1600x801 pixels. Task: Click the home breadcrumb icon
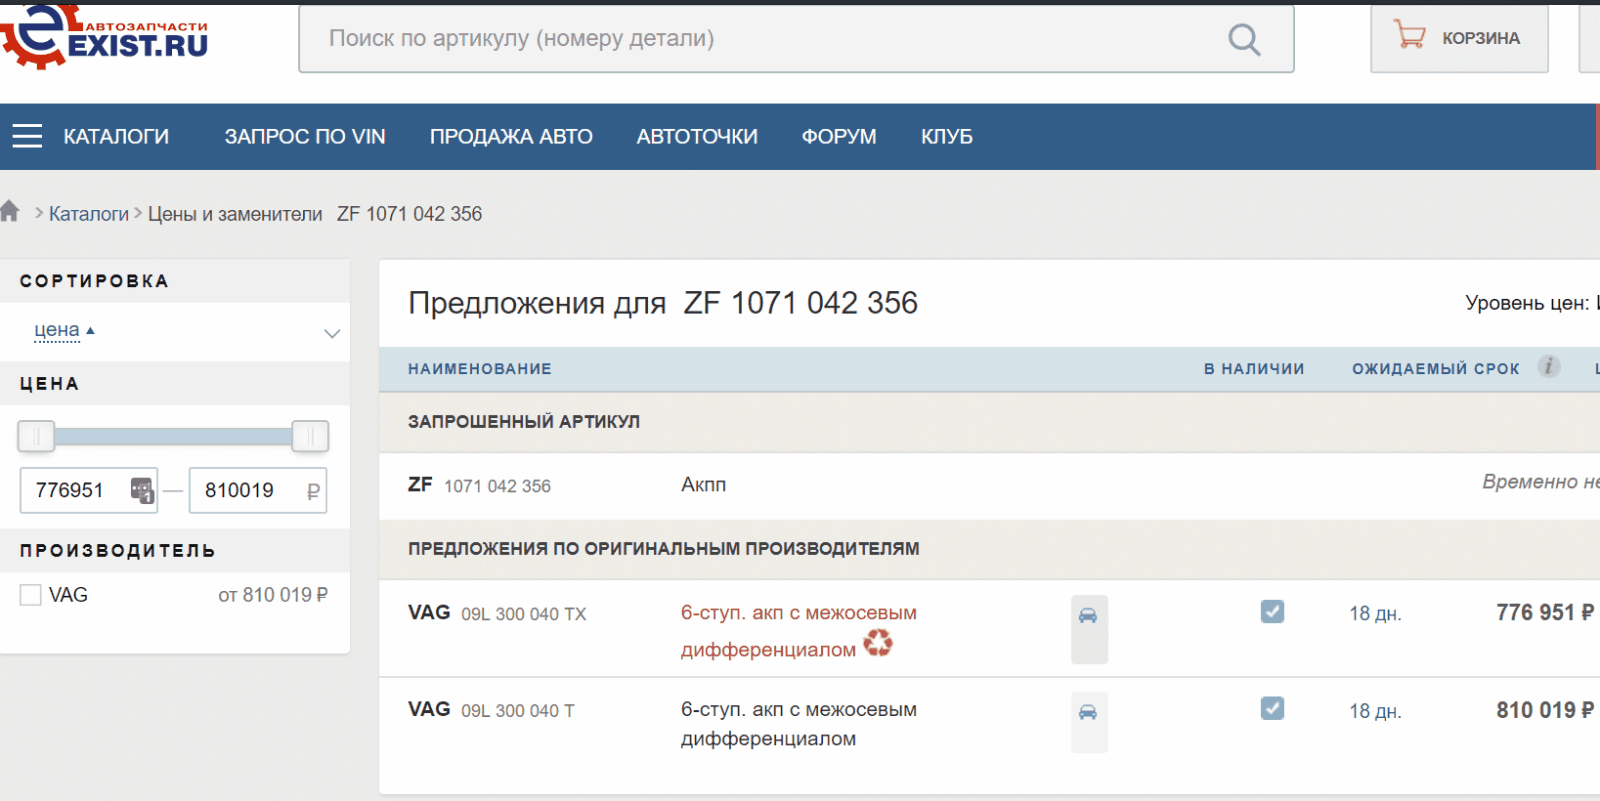click(10, 211)
